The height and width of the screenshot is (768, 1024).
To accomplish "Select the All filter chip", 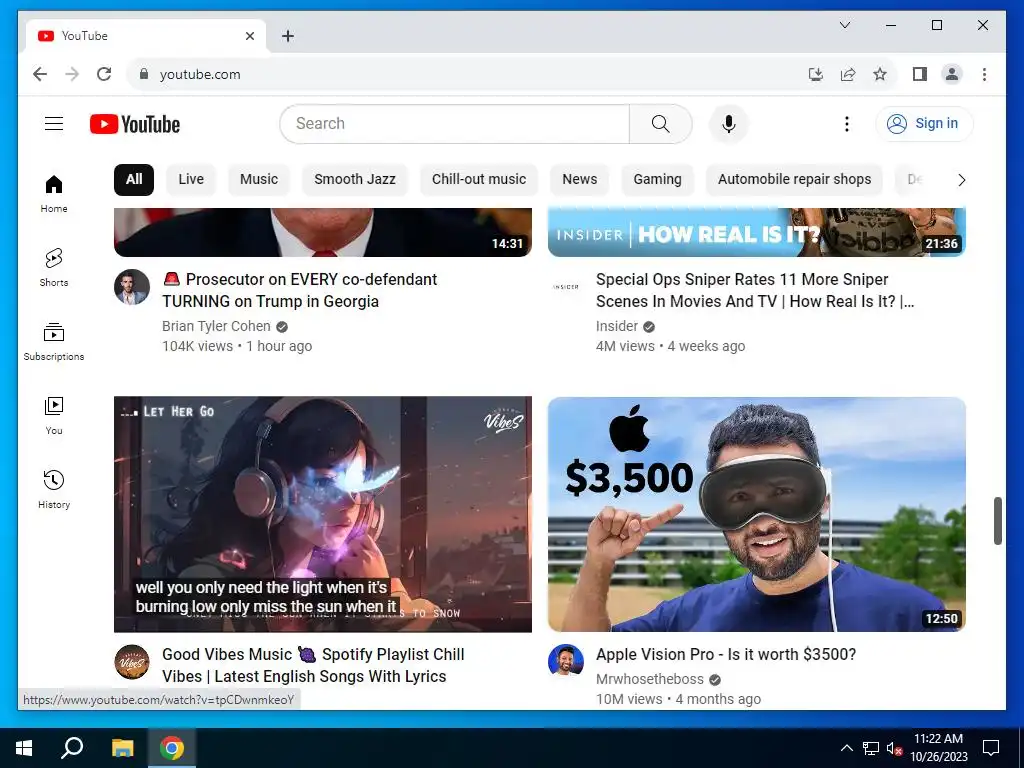I will click(134, 180).
